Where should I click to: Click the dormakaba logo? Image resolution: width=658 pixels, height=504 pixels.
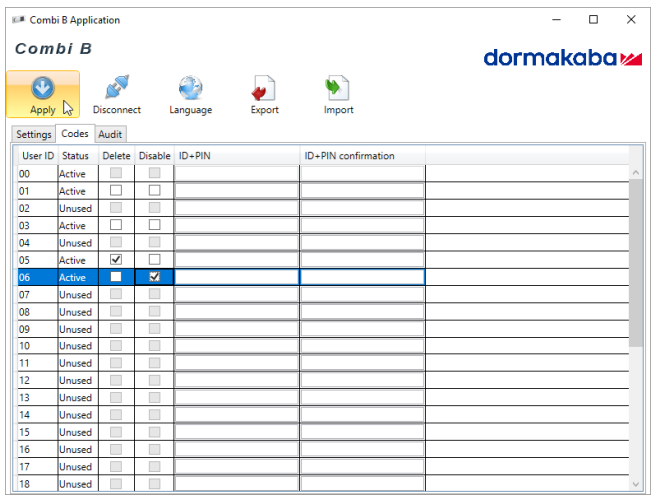[562, 58]
